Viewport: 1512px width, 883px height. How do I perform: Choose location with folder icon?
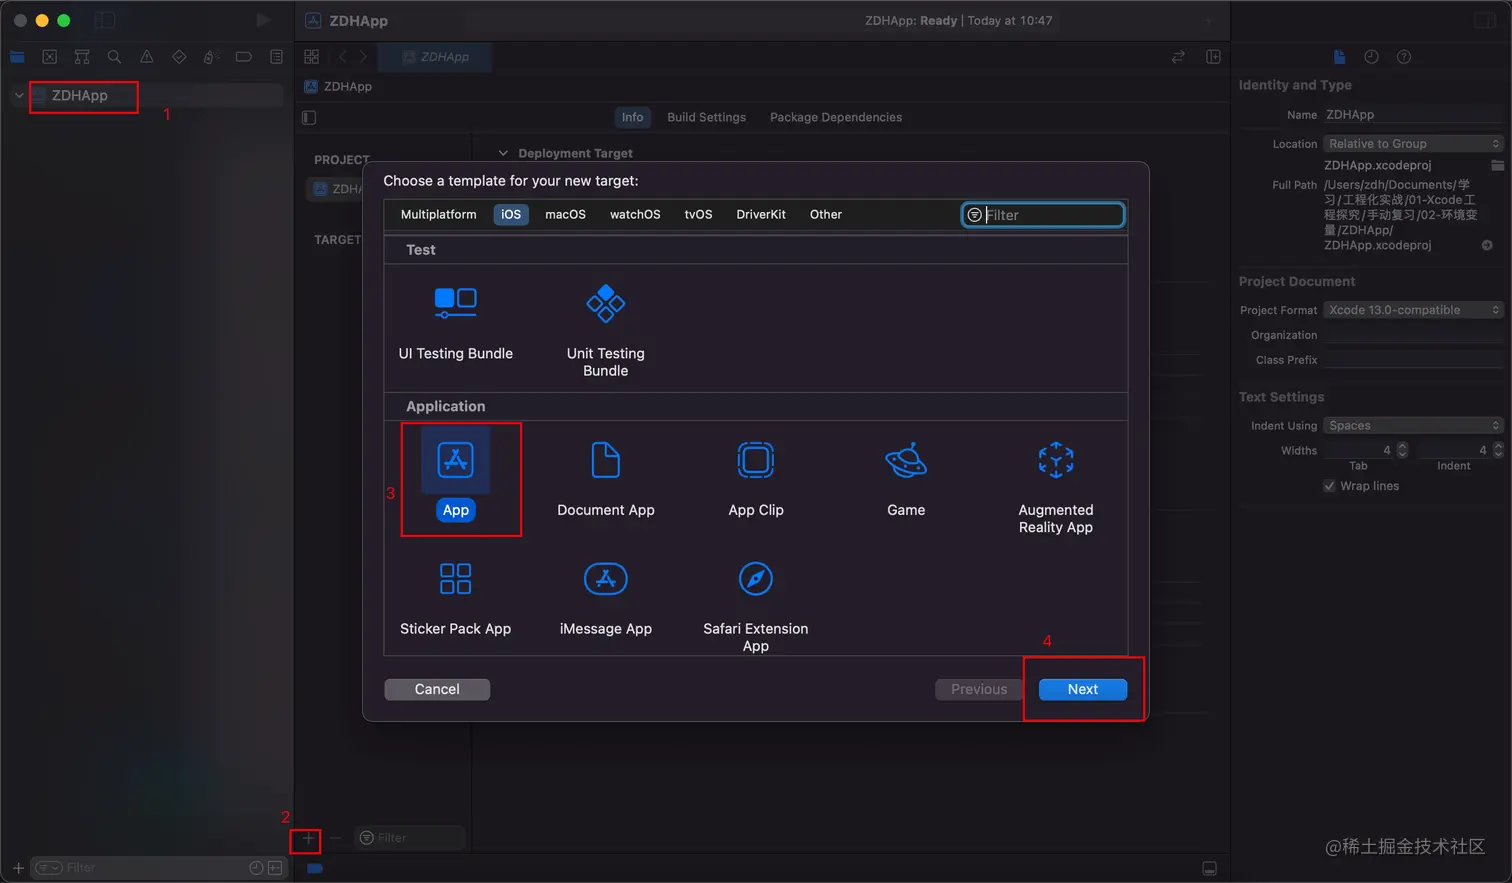1497,165
